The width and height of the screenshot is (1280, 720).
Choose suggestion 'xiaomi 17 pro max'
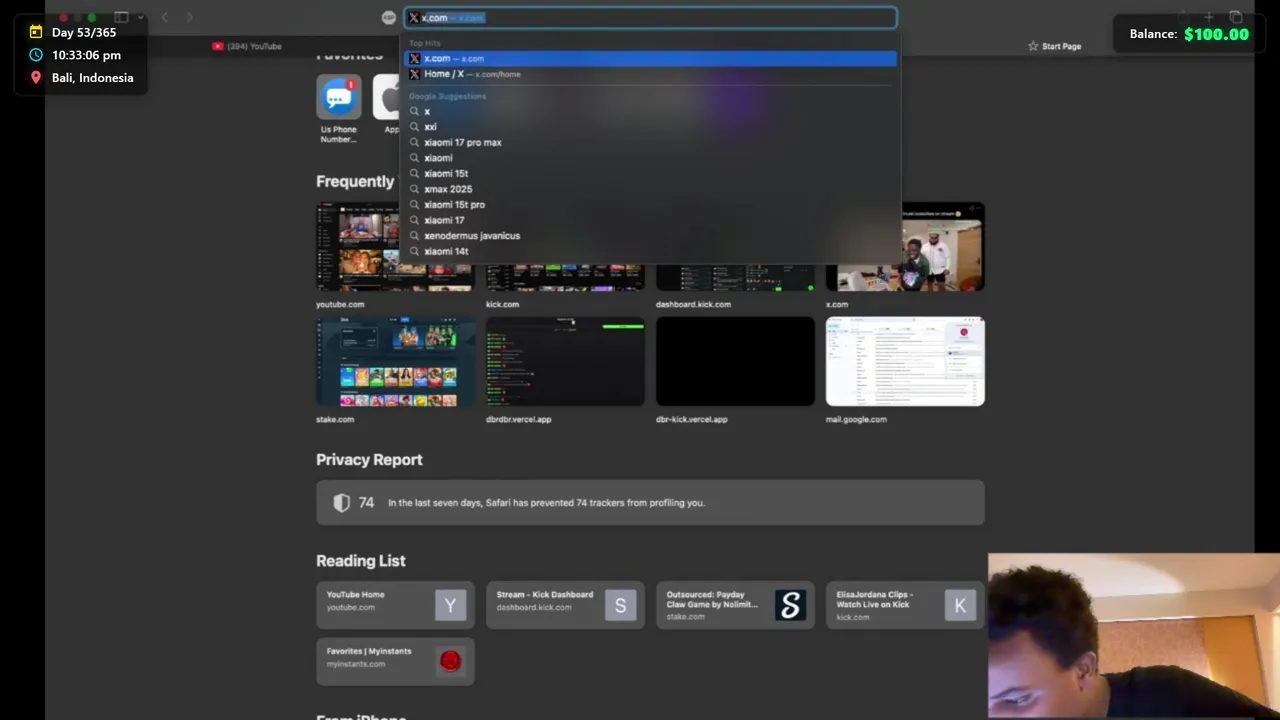click(650, 142)
